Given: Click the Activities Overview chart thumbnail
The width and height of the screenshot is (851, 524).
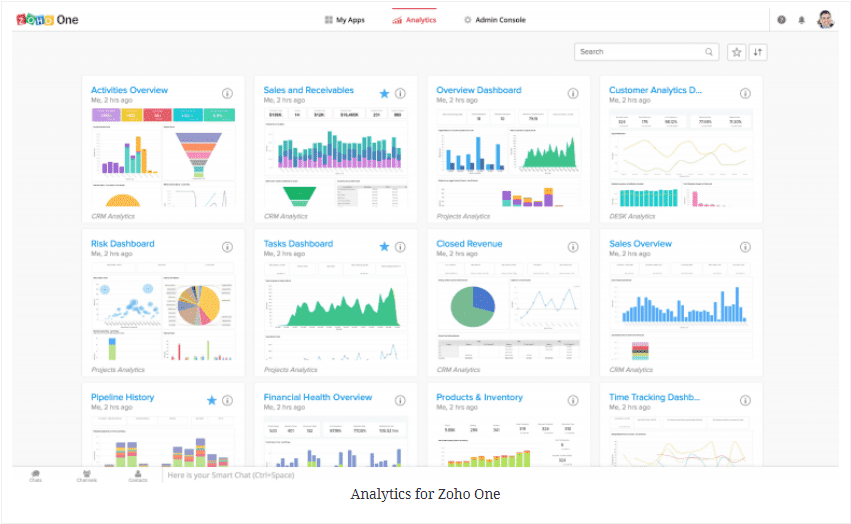Looking at the screenshot, I should coord(163,157).
